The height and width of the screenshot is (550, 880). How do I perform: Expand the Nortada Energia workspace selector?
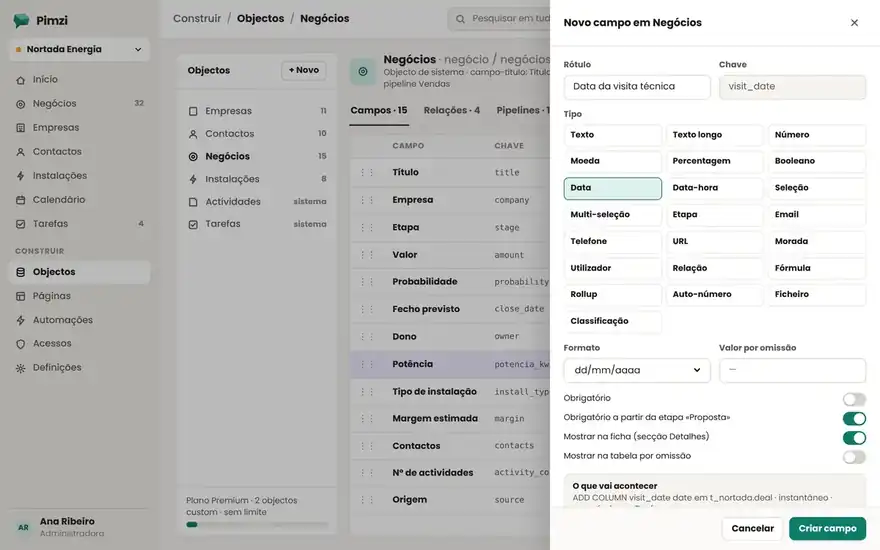tap(80, 49)
